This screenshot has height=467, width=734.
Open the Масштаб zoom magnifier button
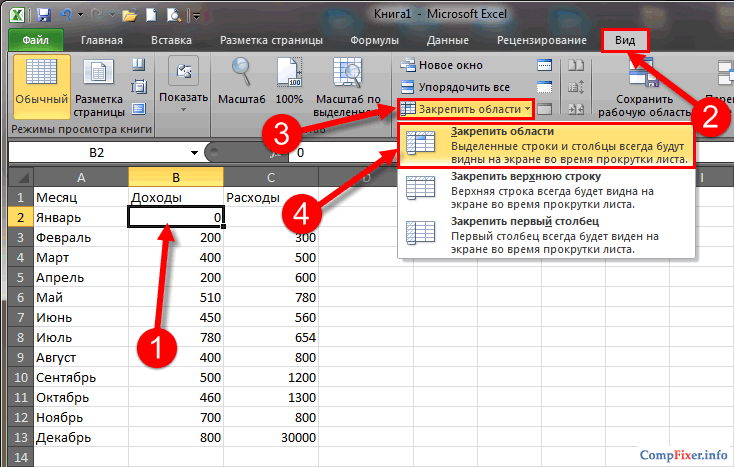pyautogui.click(x=242, y=80)
